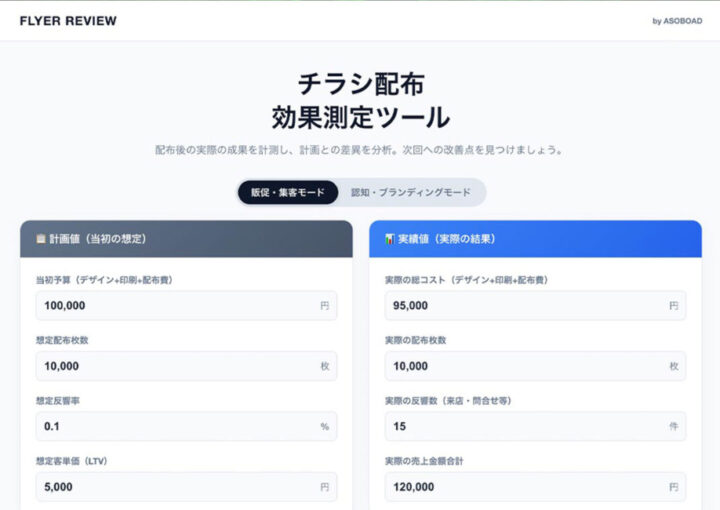Edit the 実際の総コスト field showing 95,000
This screenshot has height=510, width=720.
coord(535,305)
